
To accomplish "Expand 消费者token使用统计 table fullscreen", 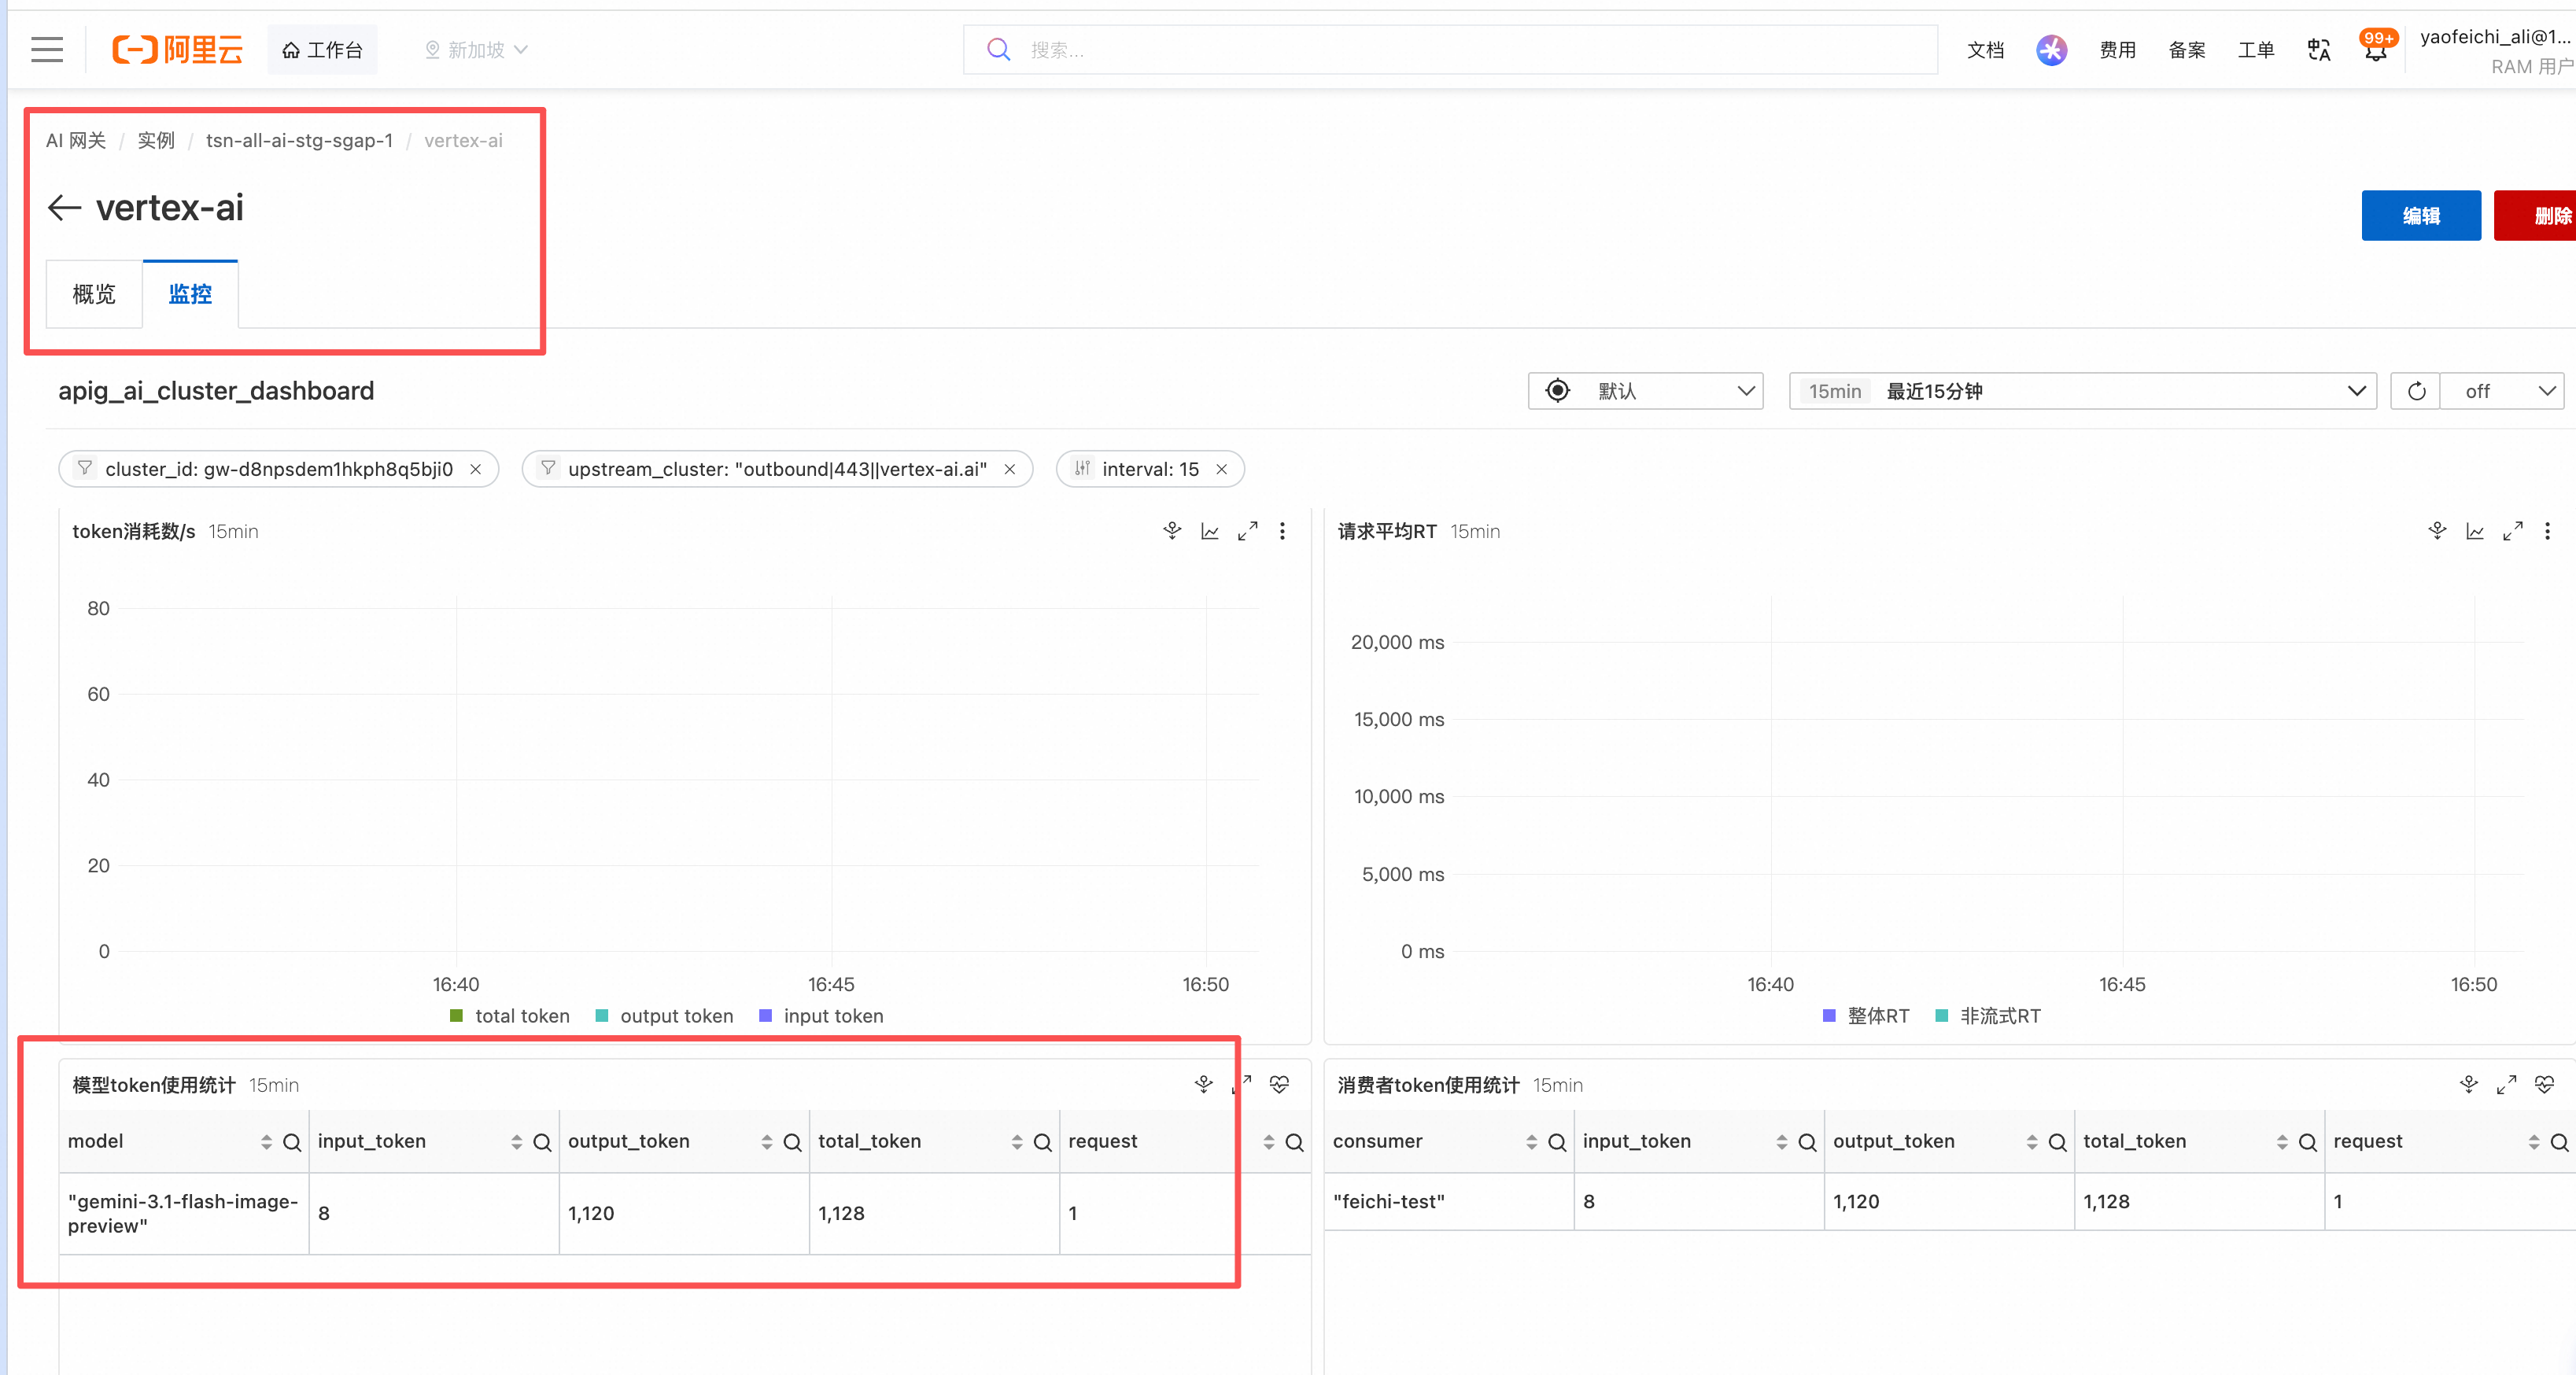I will coord(2506,1084).
